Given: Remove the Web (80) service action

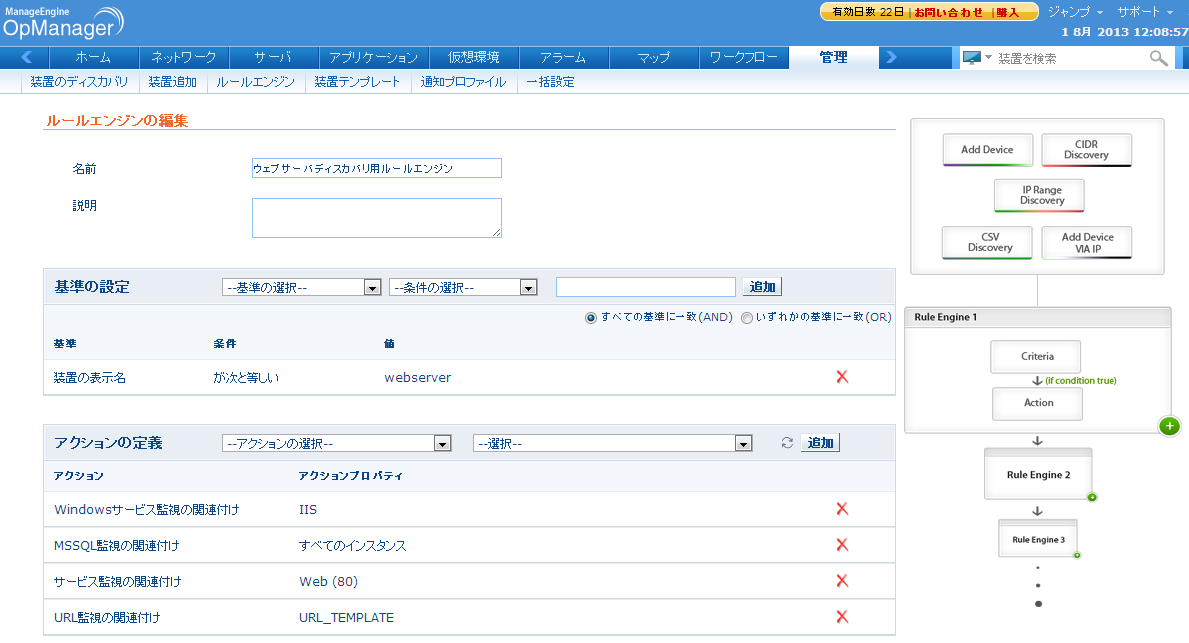Looking at the screenshot, I should click(841, 581).
